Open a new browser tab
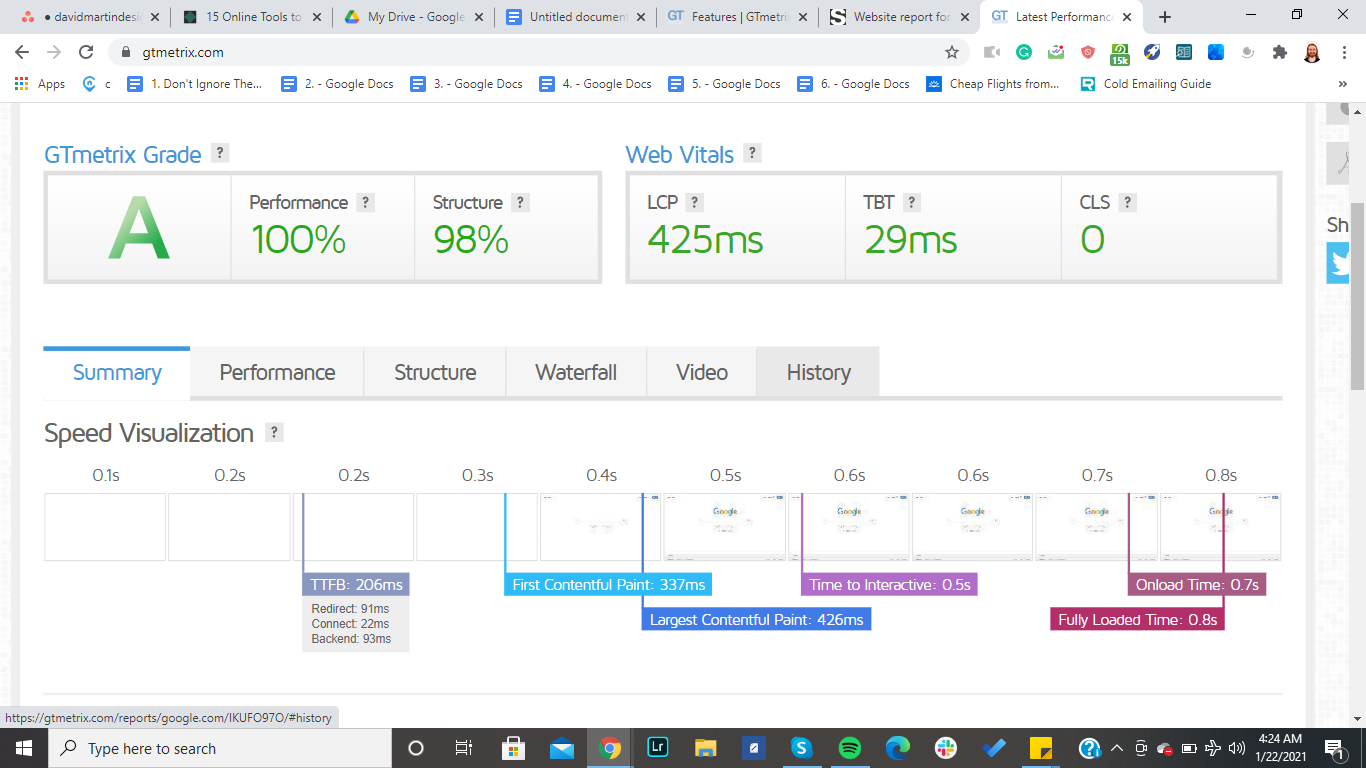The image size is (1366, 768). tap(1165, 17)
